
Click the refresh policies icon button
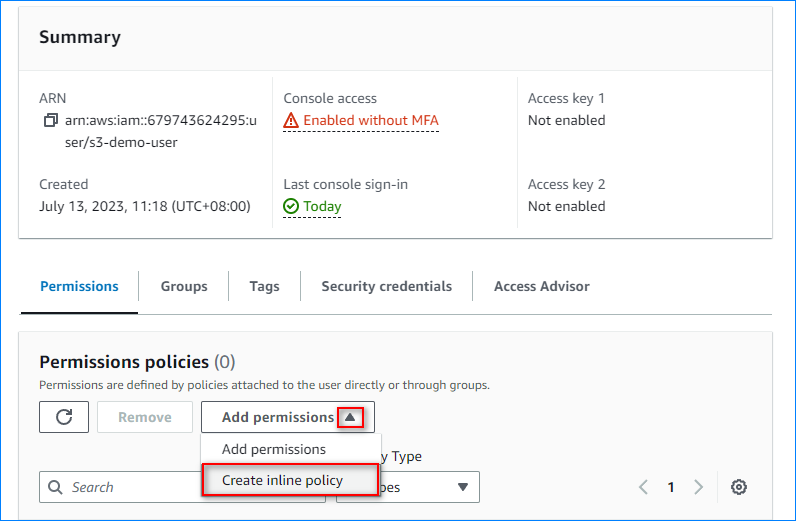[x=64, y=417]
